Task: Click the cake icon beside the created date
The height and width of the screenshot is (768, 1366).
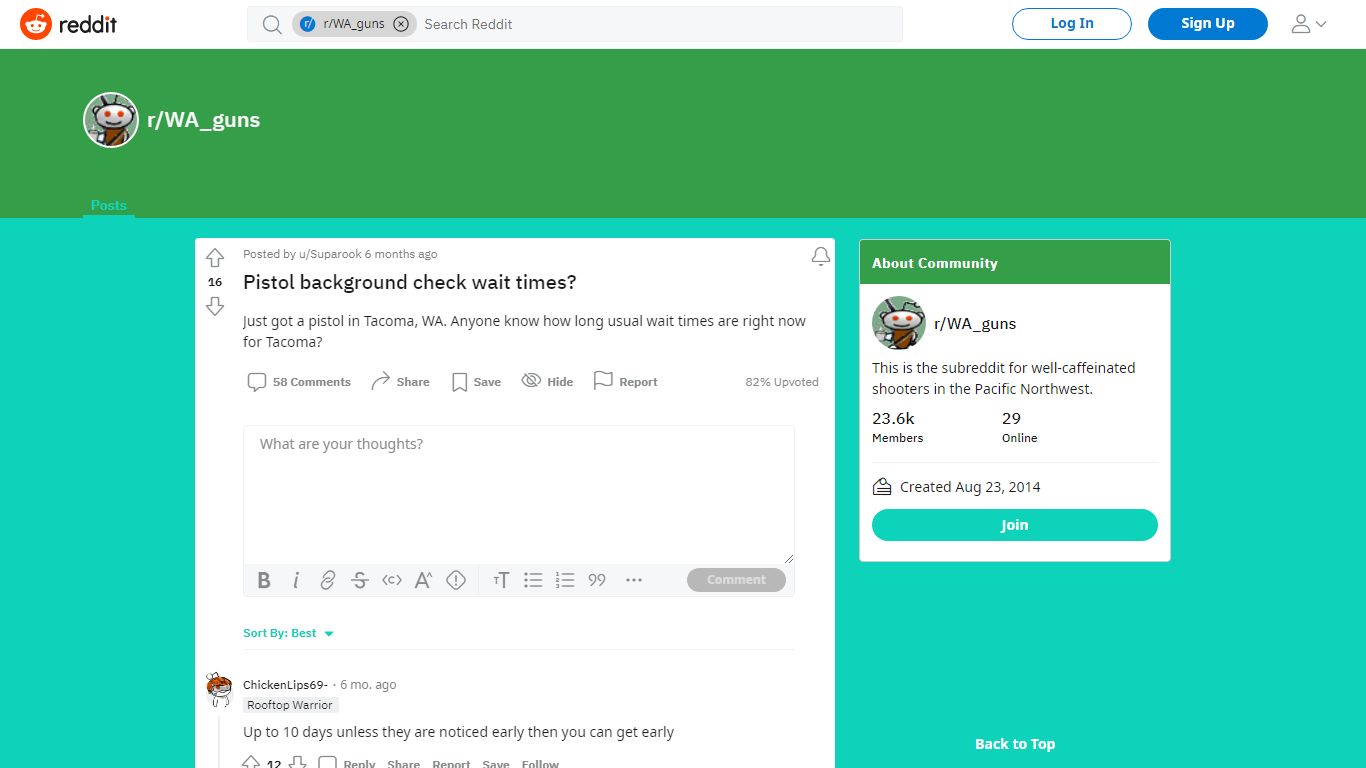Action: click(882, 487)
